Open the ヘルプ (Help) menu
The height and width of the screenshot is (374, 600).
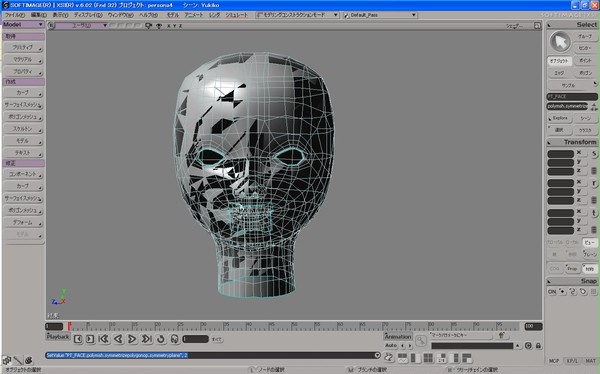tap(148, 15)
